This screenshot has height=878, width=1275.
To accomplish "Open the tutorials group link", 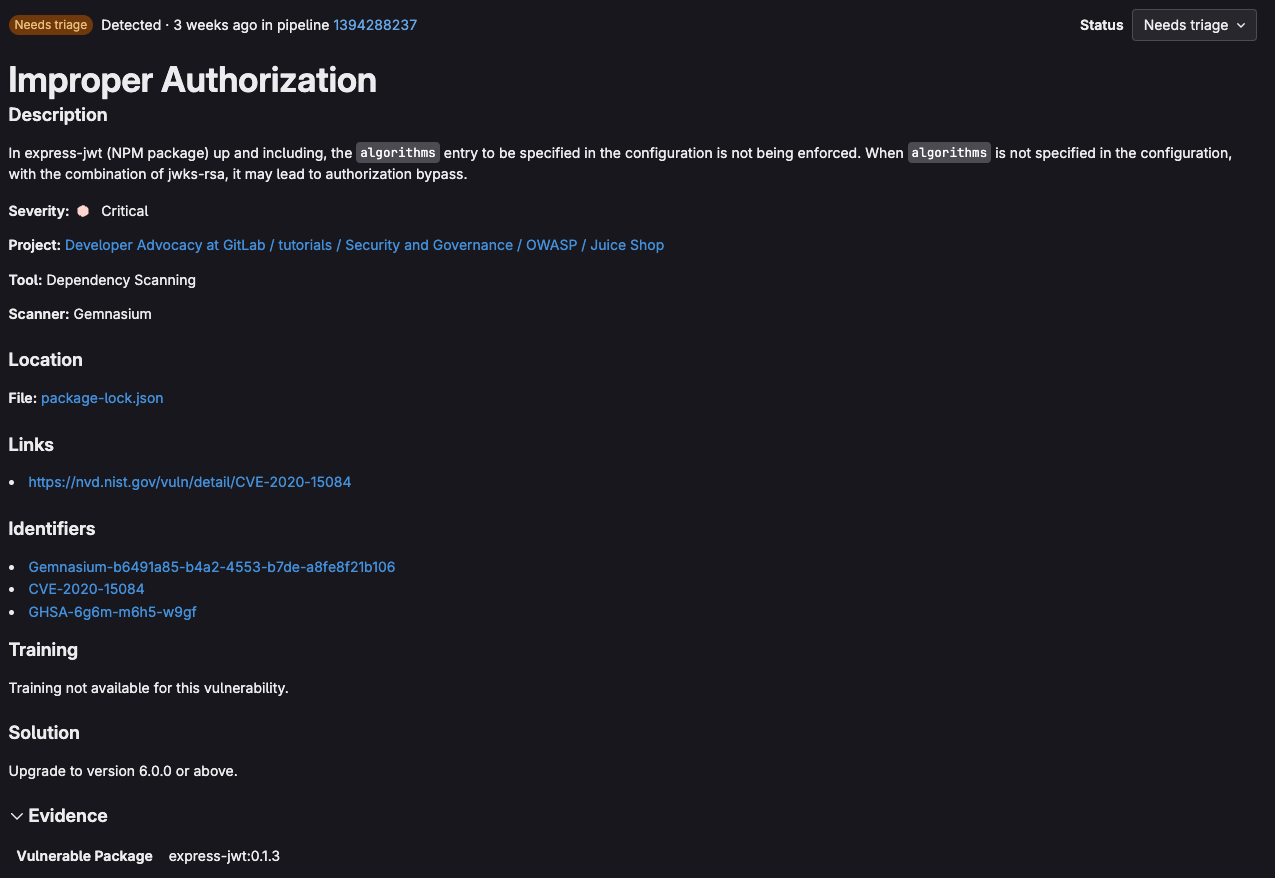I will click(305, 245).
